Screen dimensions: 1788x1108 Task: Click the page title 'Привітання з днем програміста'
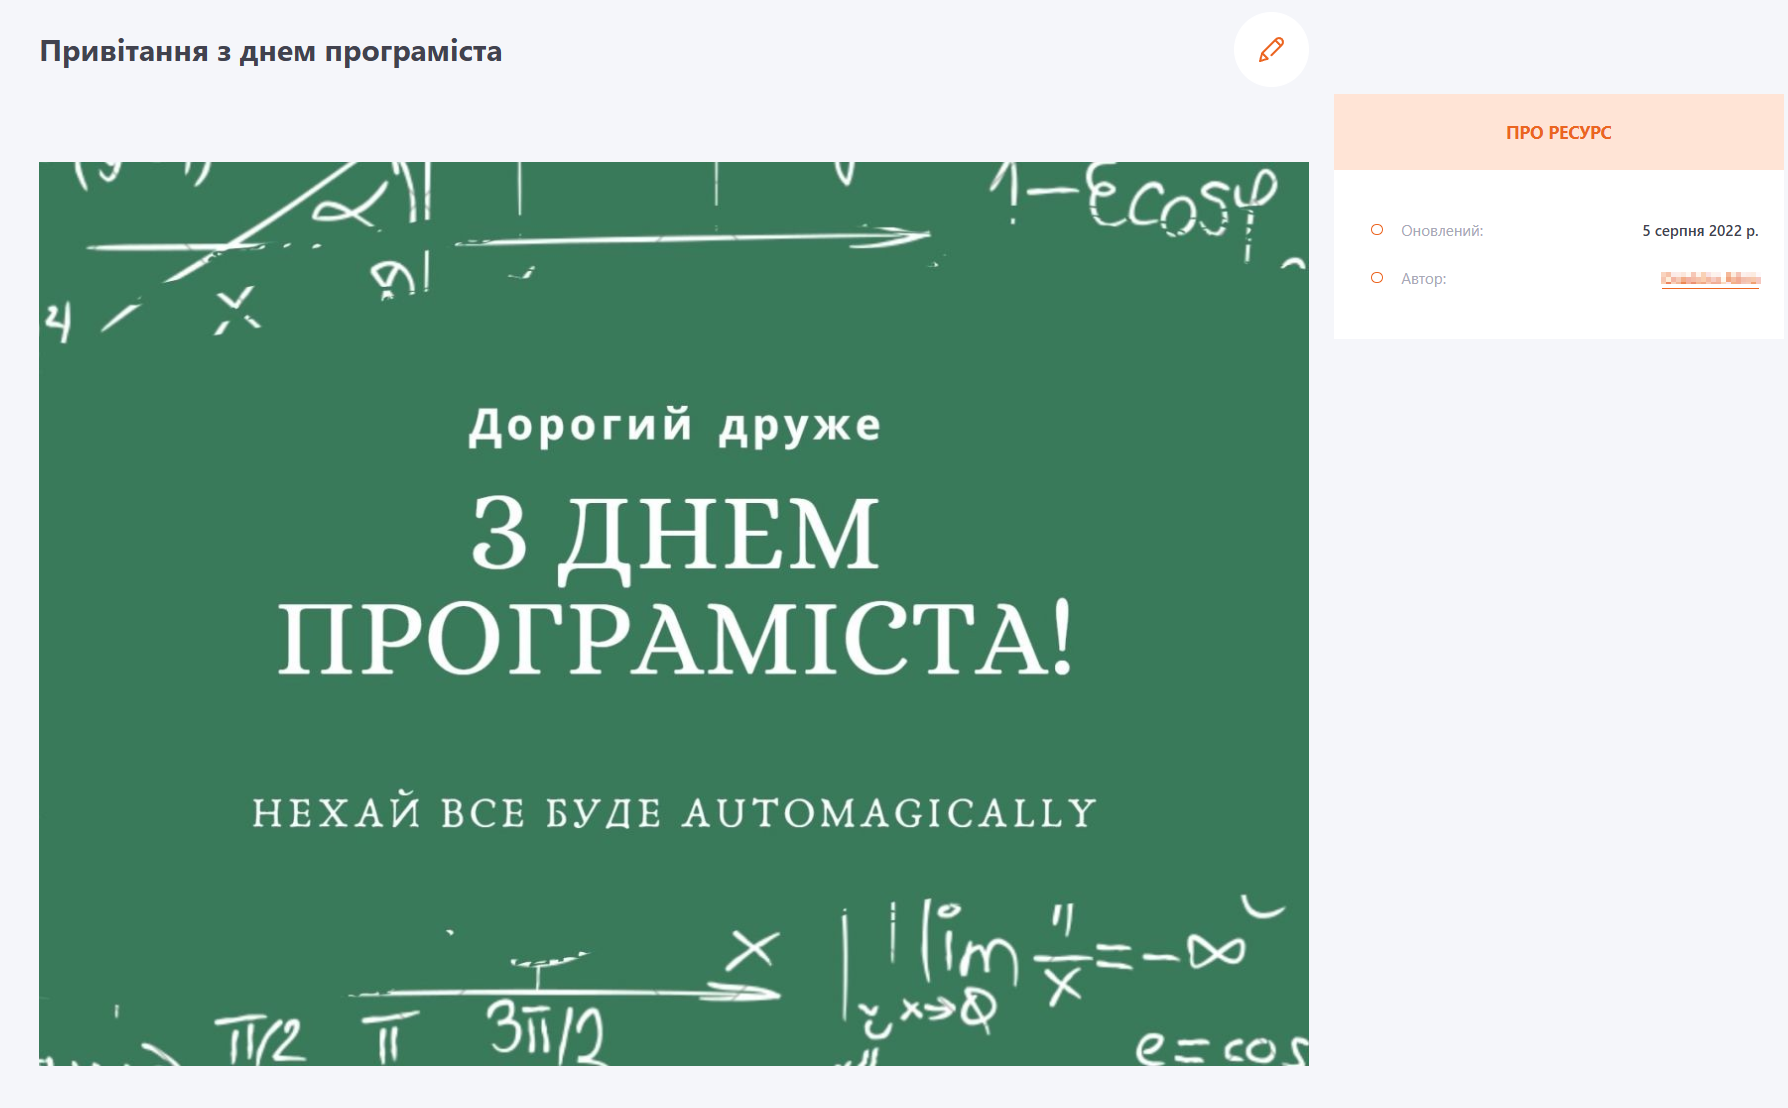tap(271, 51)
